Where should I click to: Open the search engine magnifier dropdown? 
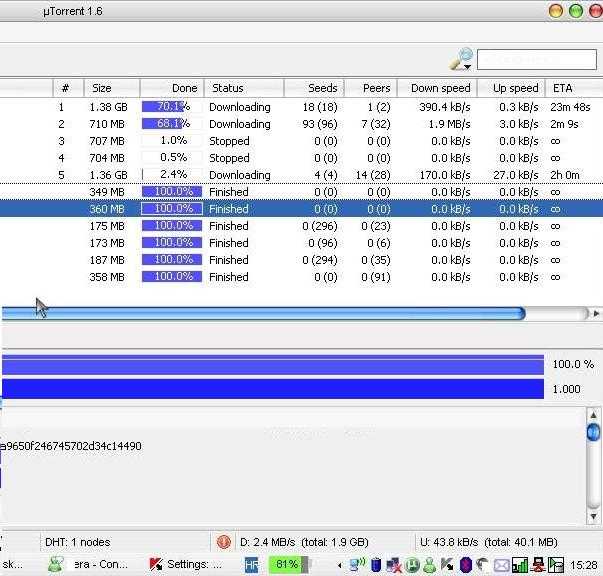461,60
